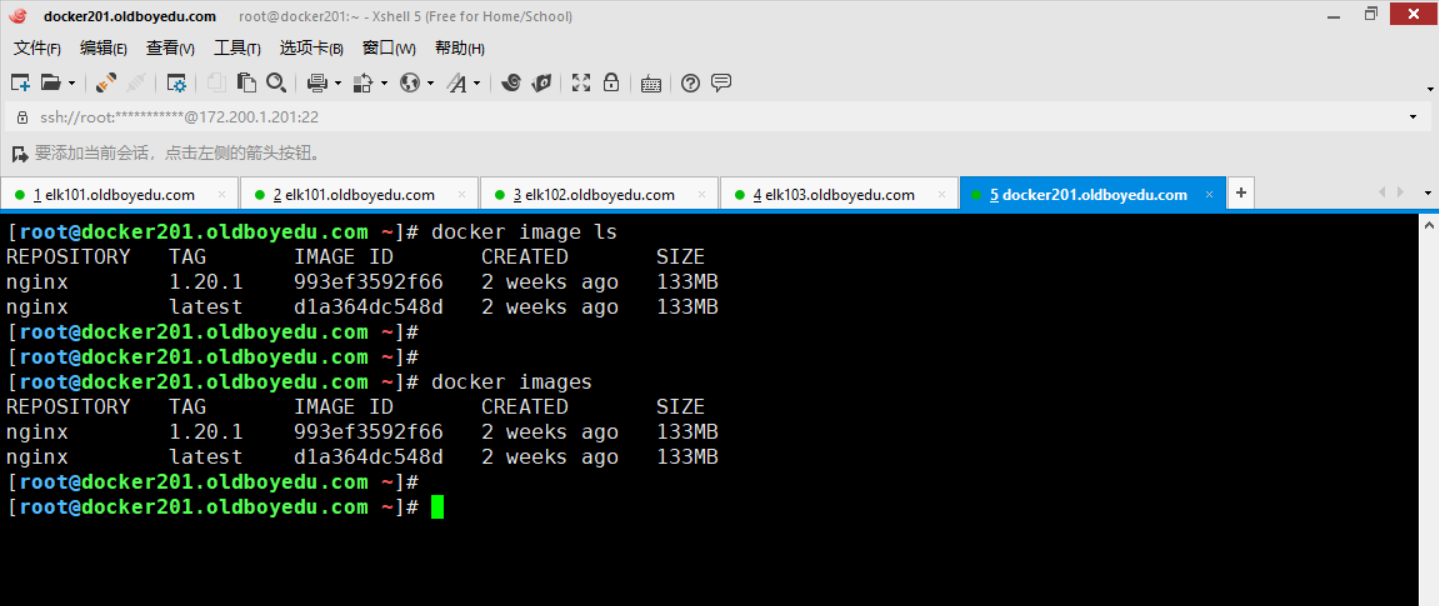
Task: Switch to the 3 elk102.oldboyedu.com tab
Action: coord(594,195)
